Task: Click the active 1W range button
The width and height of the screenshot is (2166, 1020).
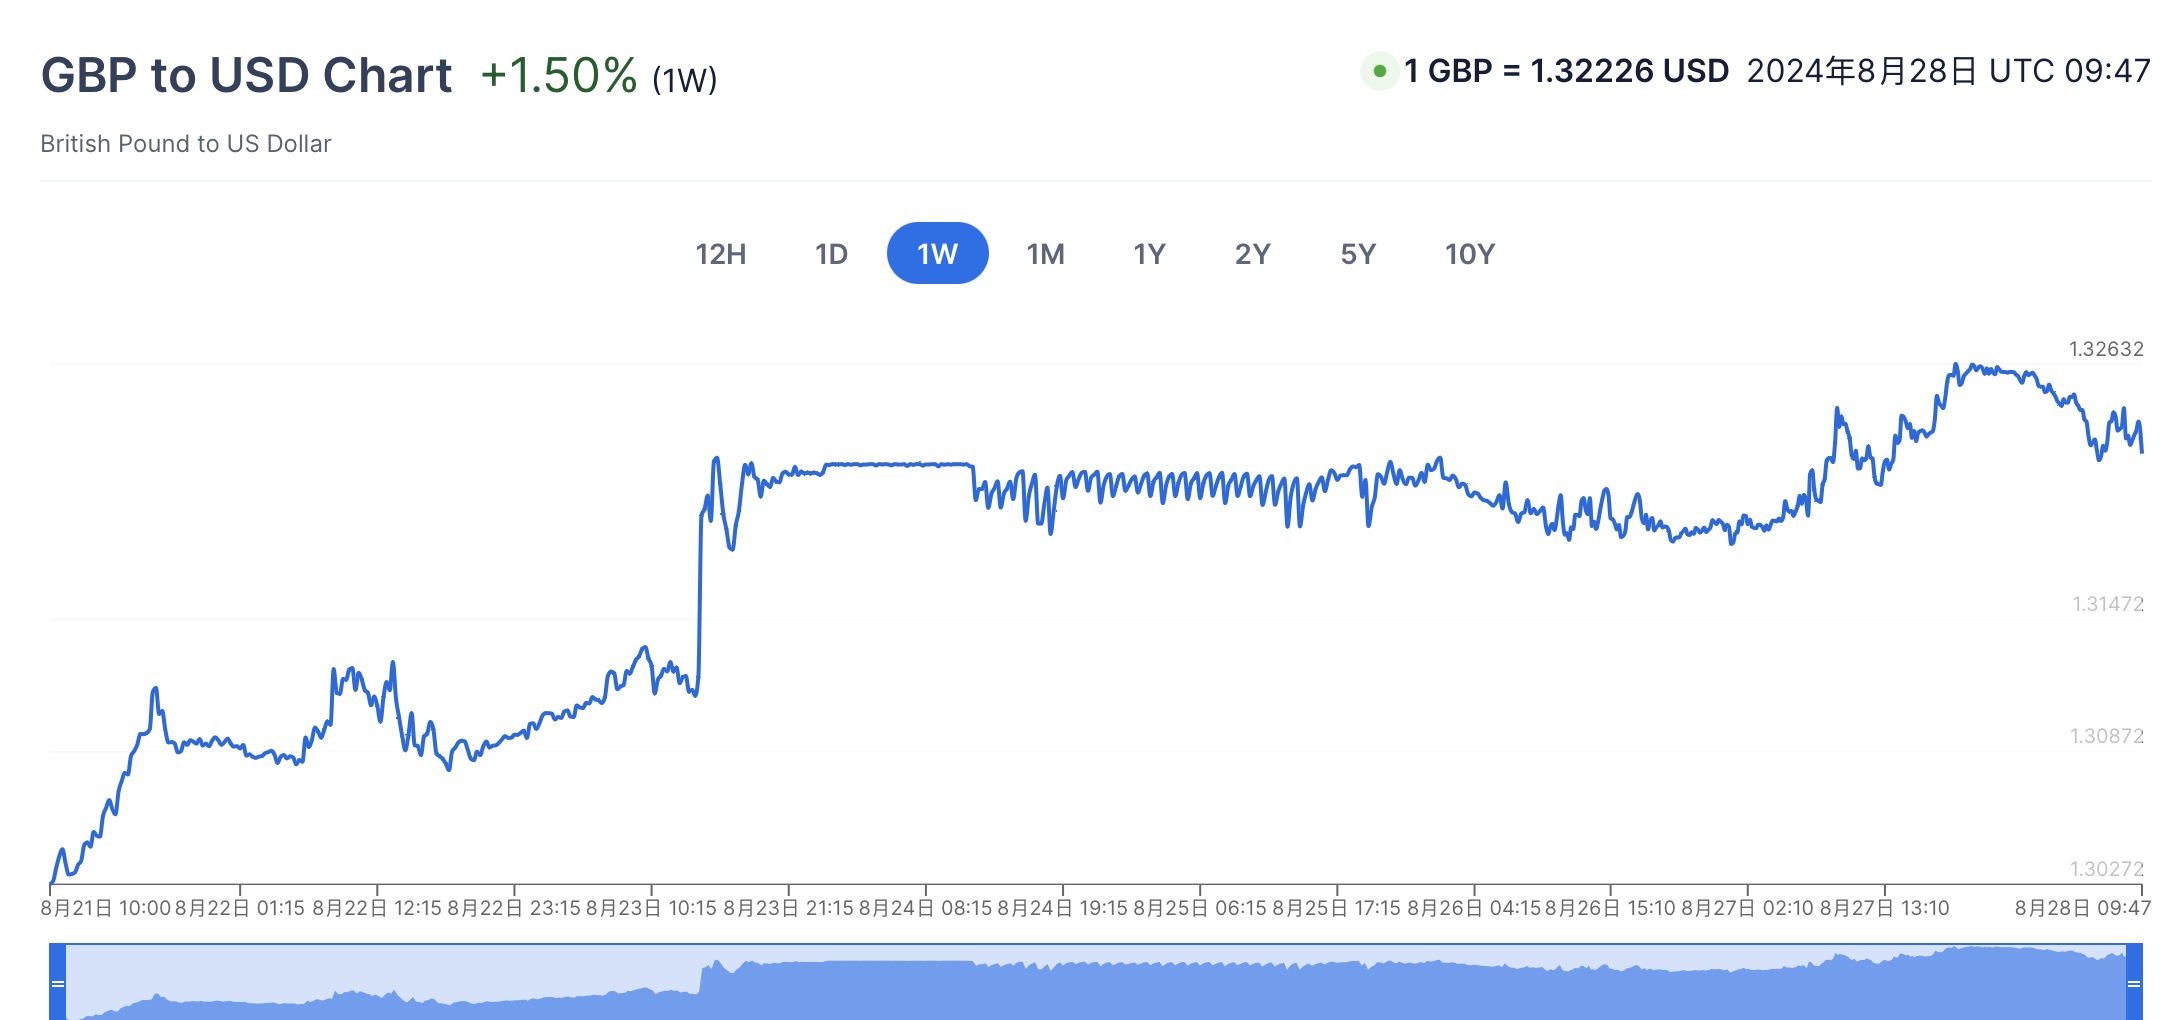Action: tap(937, 254)
